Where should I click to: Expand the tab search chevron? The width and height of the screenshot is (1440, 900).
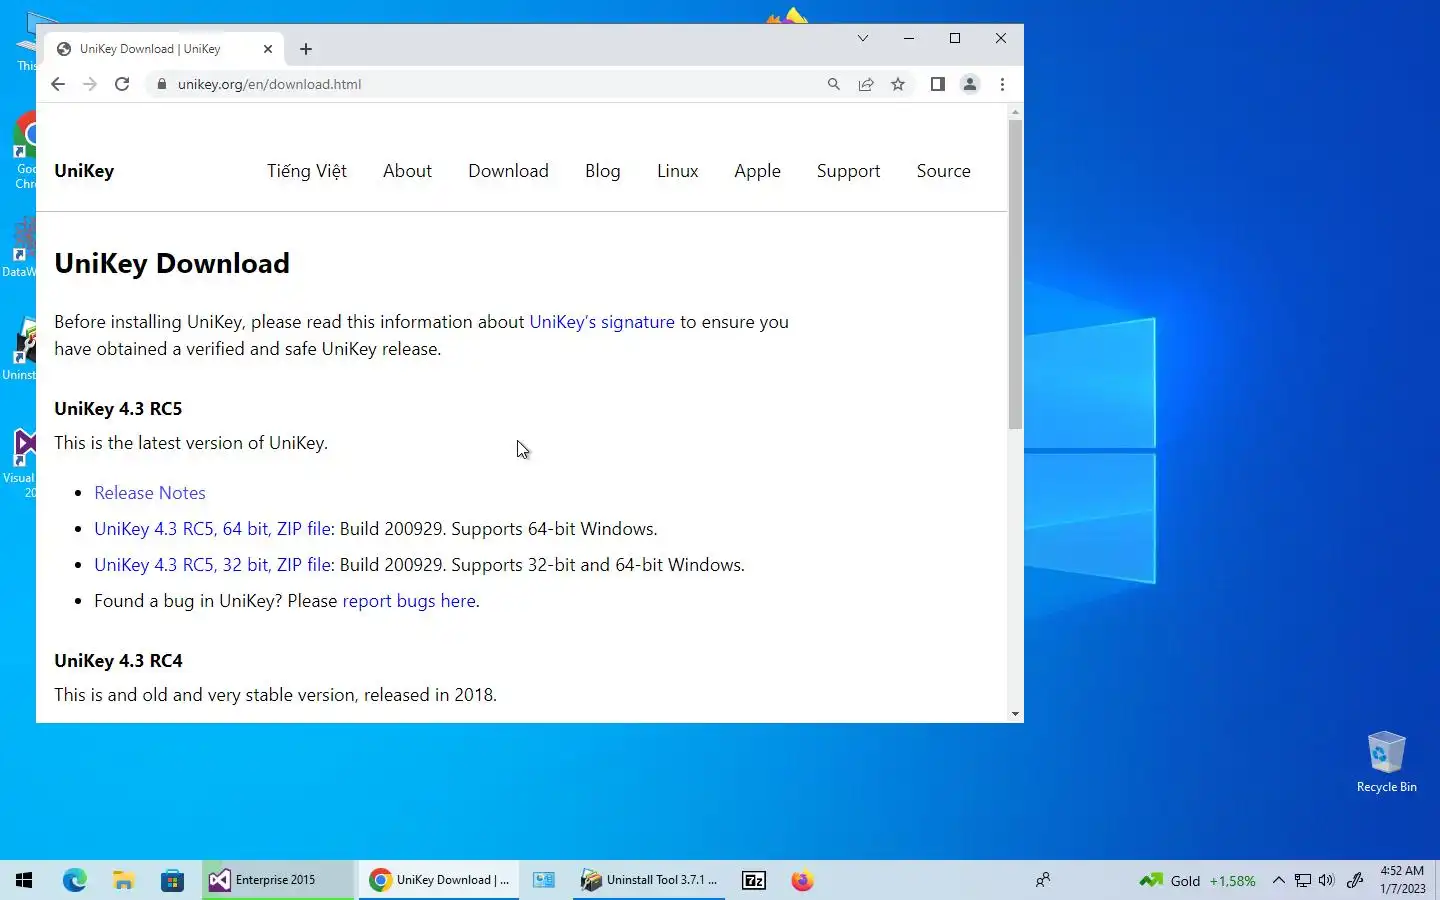click(863, 38)
